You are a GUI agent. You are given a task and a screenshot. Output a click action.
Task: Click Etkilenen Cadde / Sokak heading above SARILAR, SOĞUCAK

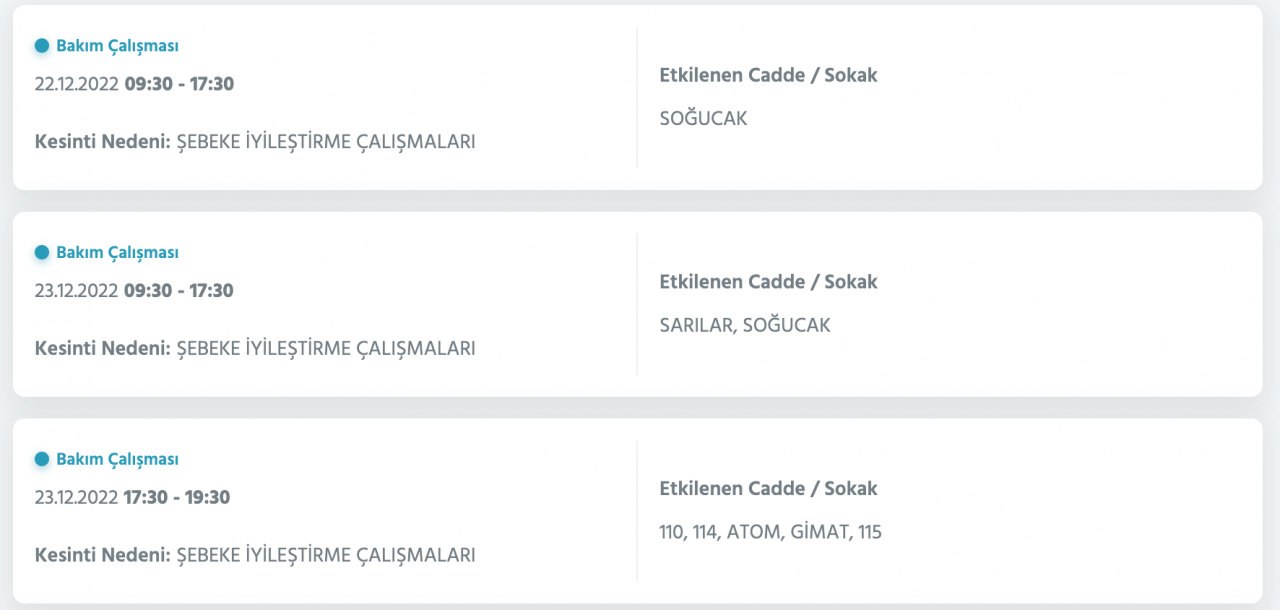tap(768, 282)
